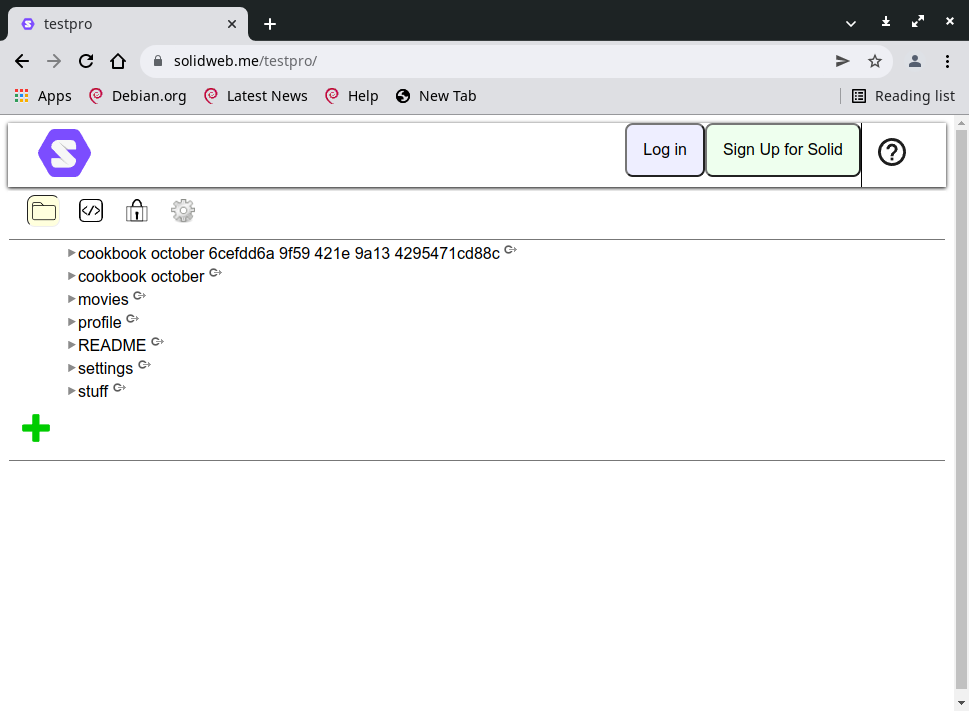Expand the profile folder triangle

pos(71,322)
